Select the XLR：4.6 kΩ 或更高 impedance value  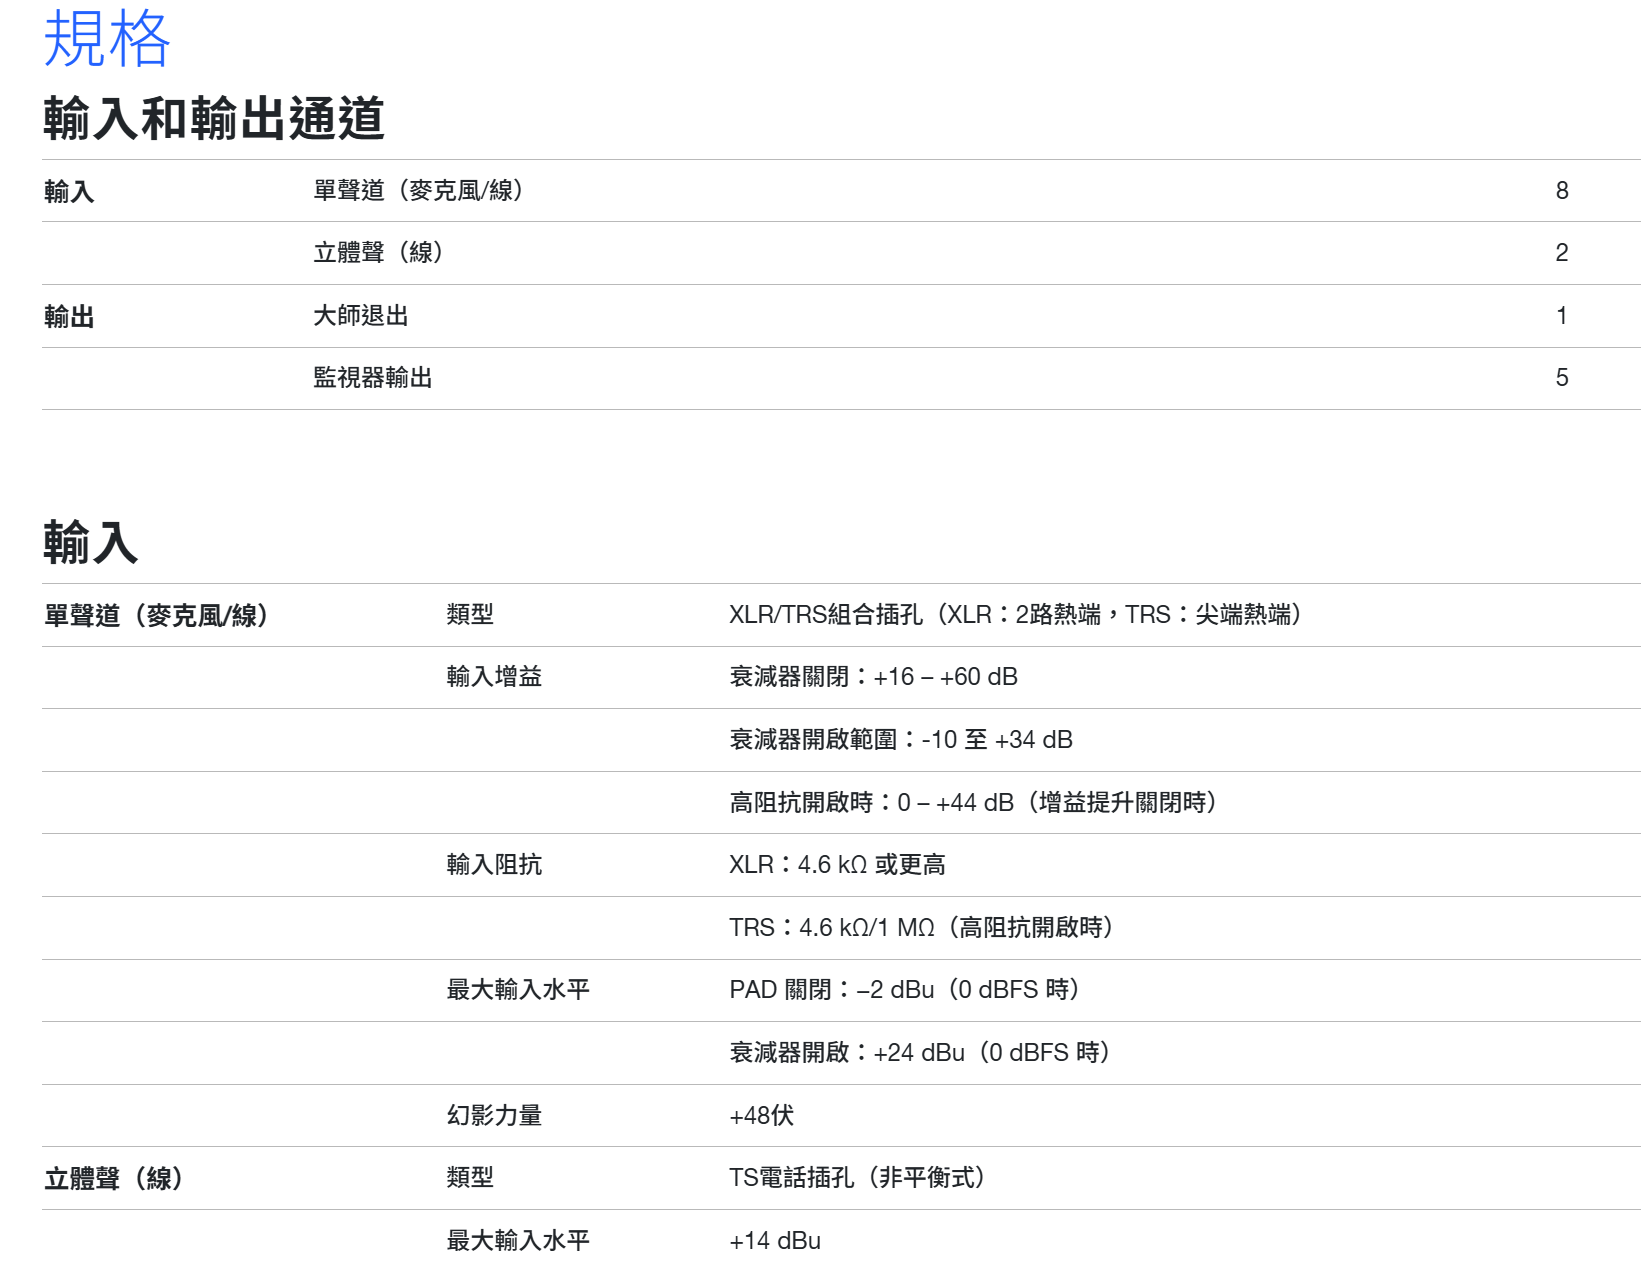(837, 865)
